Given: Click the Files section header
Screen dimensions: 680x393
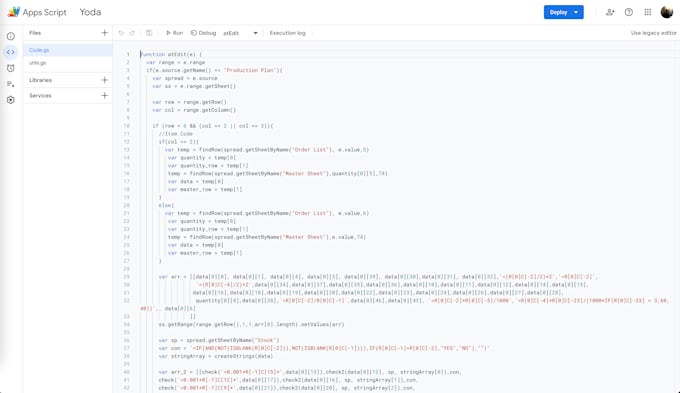Looking at the screenshot, I should 35,33.
